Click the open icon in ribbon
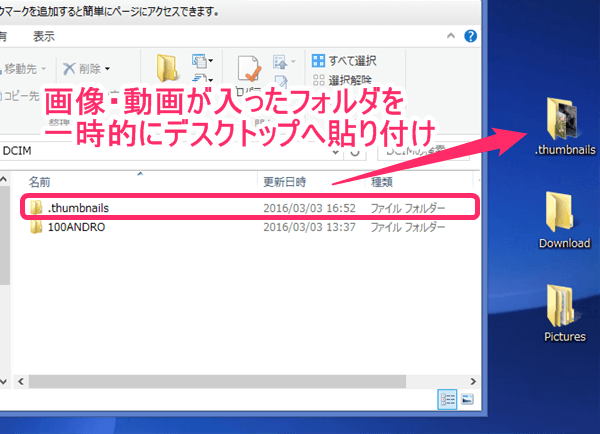This screenshot has width=600, height=434. tap(283, 61)
